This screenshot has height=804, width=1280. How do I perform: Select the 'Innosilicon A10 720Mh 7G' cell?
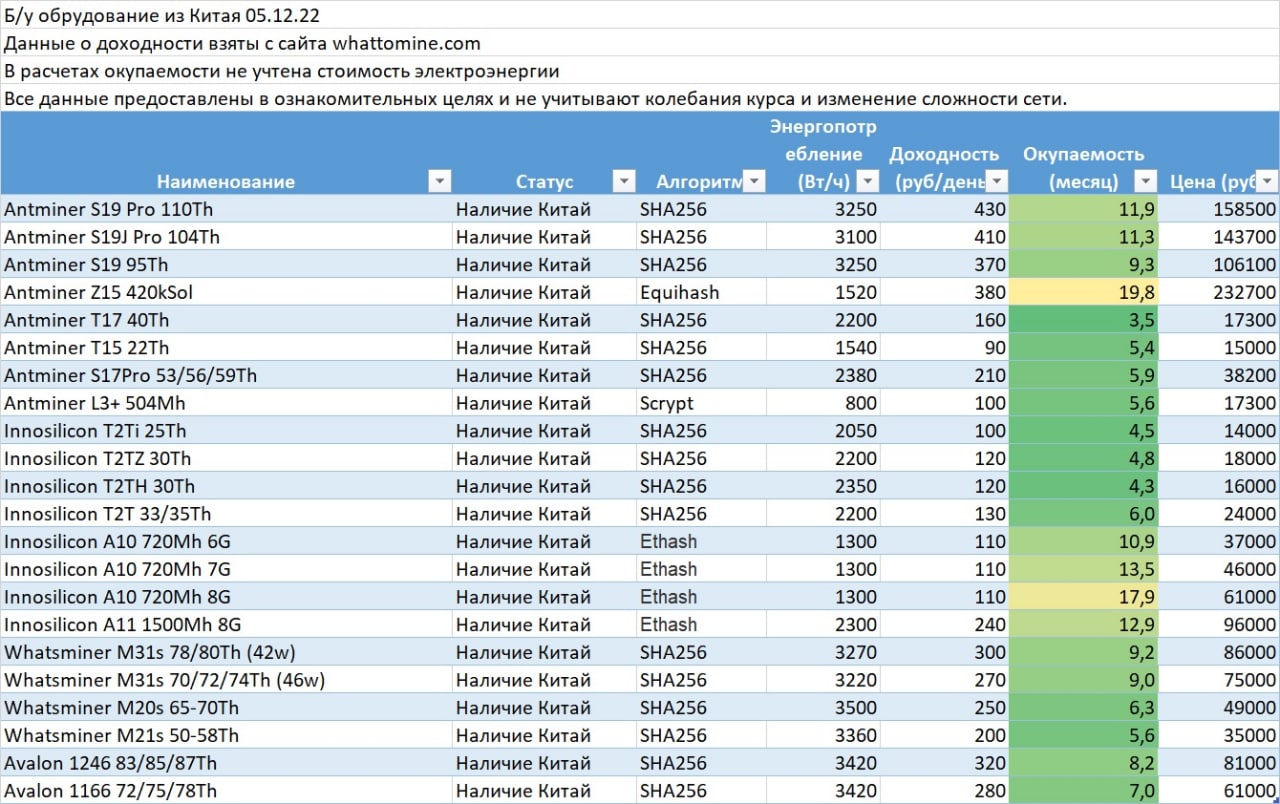tap(226, 569)
